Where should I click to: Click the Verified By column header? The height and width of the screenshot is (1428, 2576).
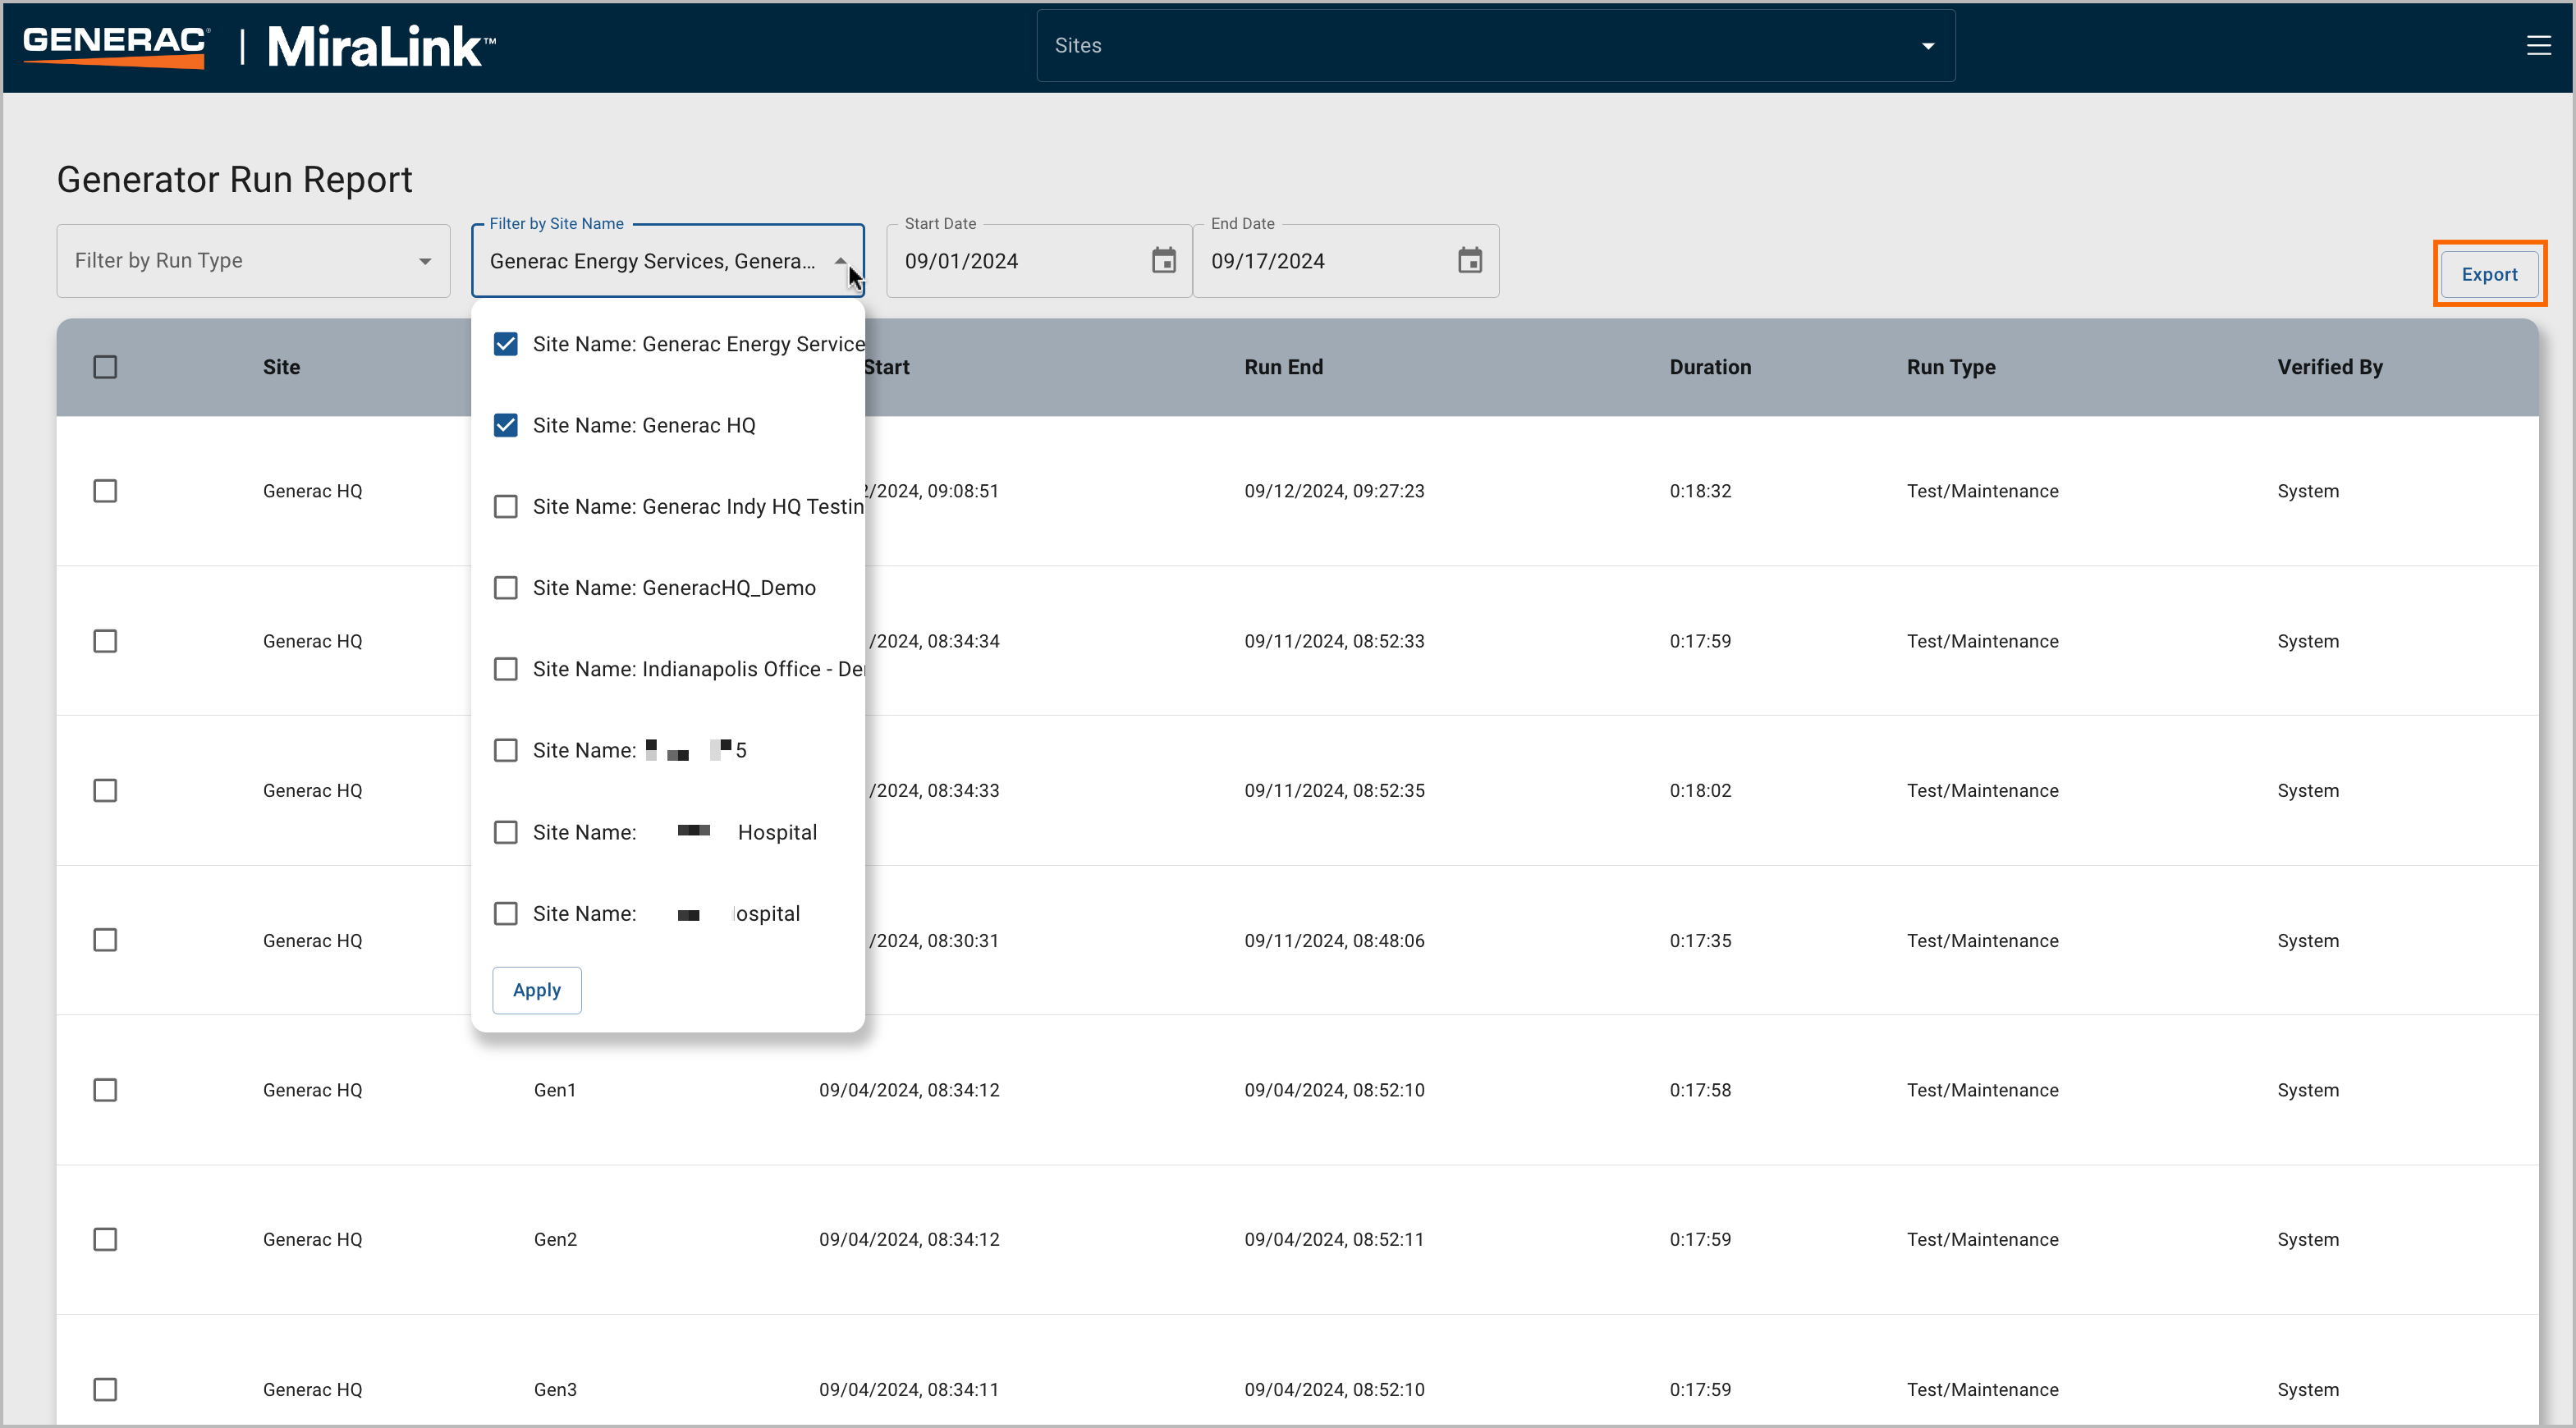coord(2330,367)
